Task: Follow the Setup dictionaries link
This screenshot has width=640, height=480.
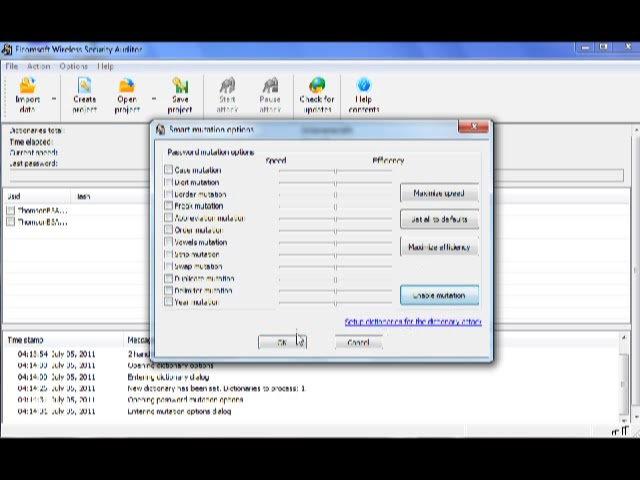Action: coord(413,322)
